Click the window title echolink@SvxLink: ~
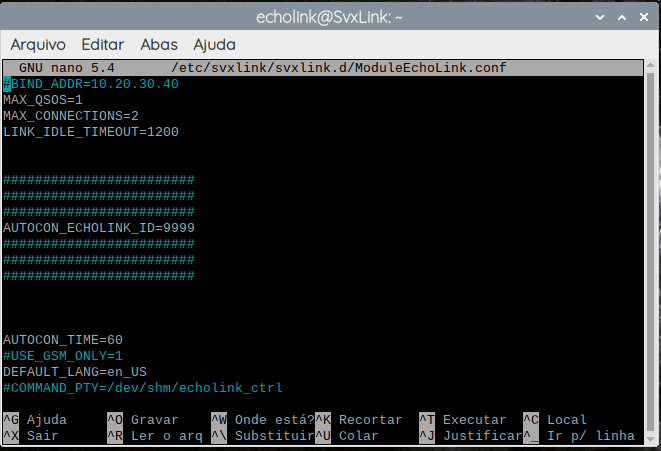 (x=329, y=18)
